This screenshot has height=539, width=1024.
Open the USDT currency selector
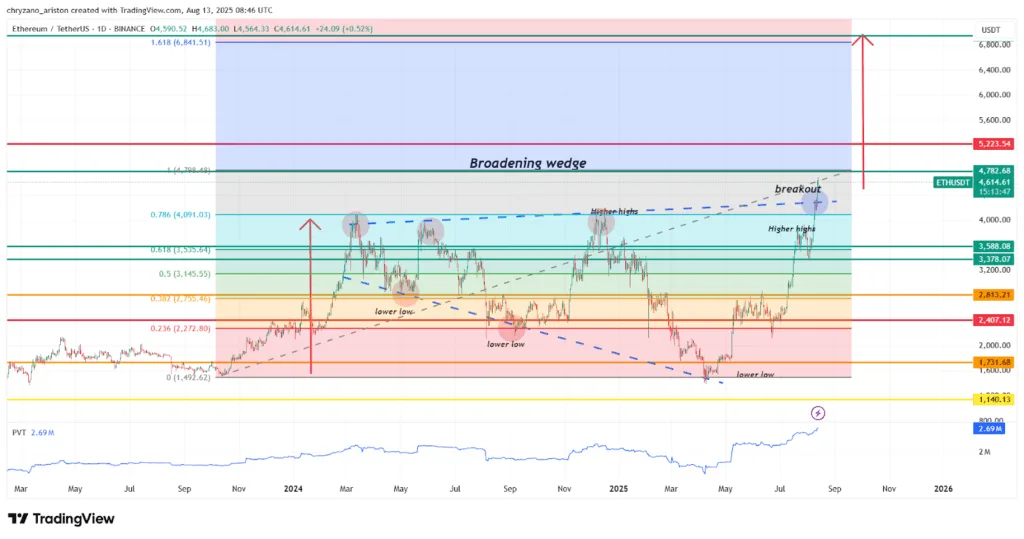pos(991,29)
